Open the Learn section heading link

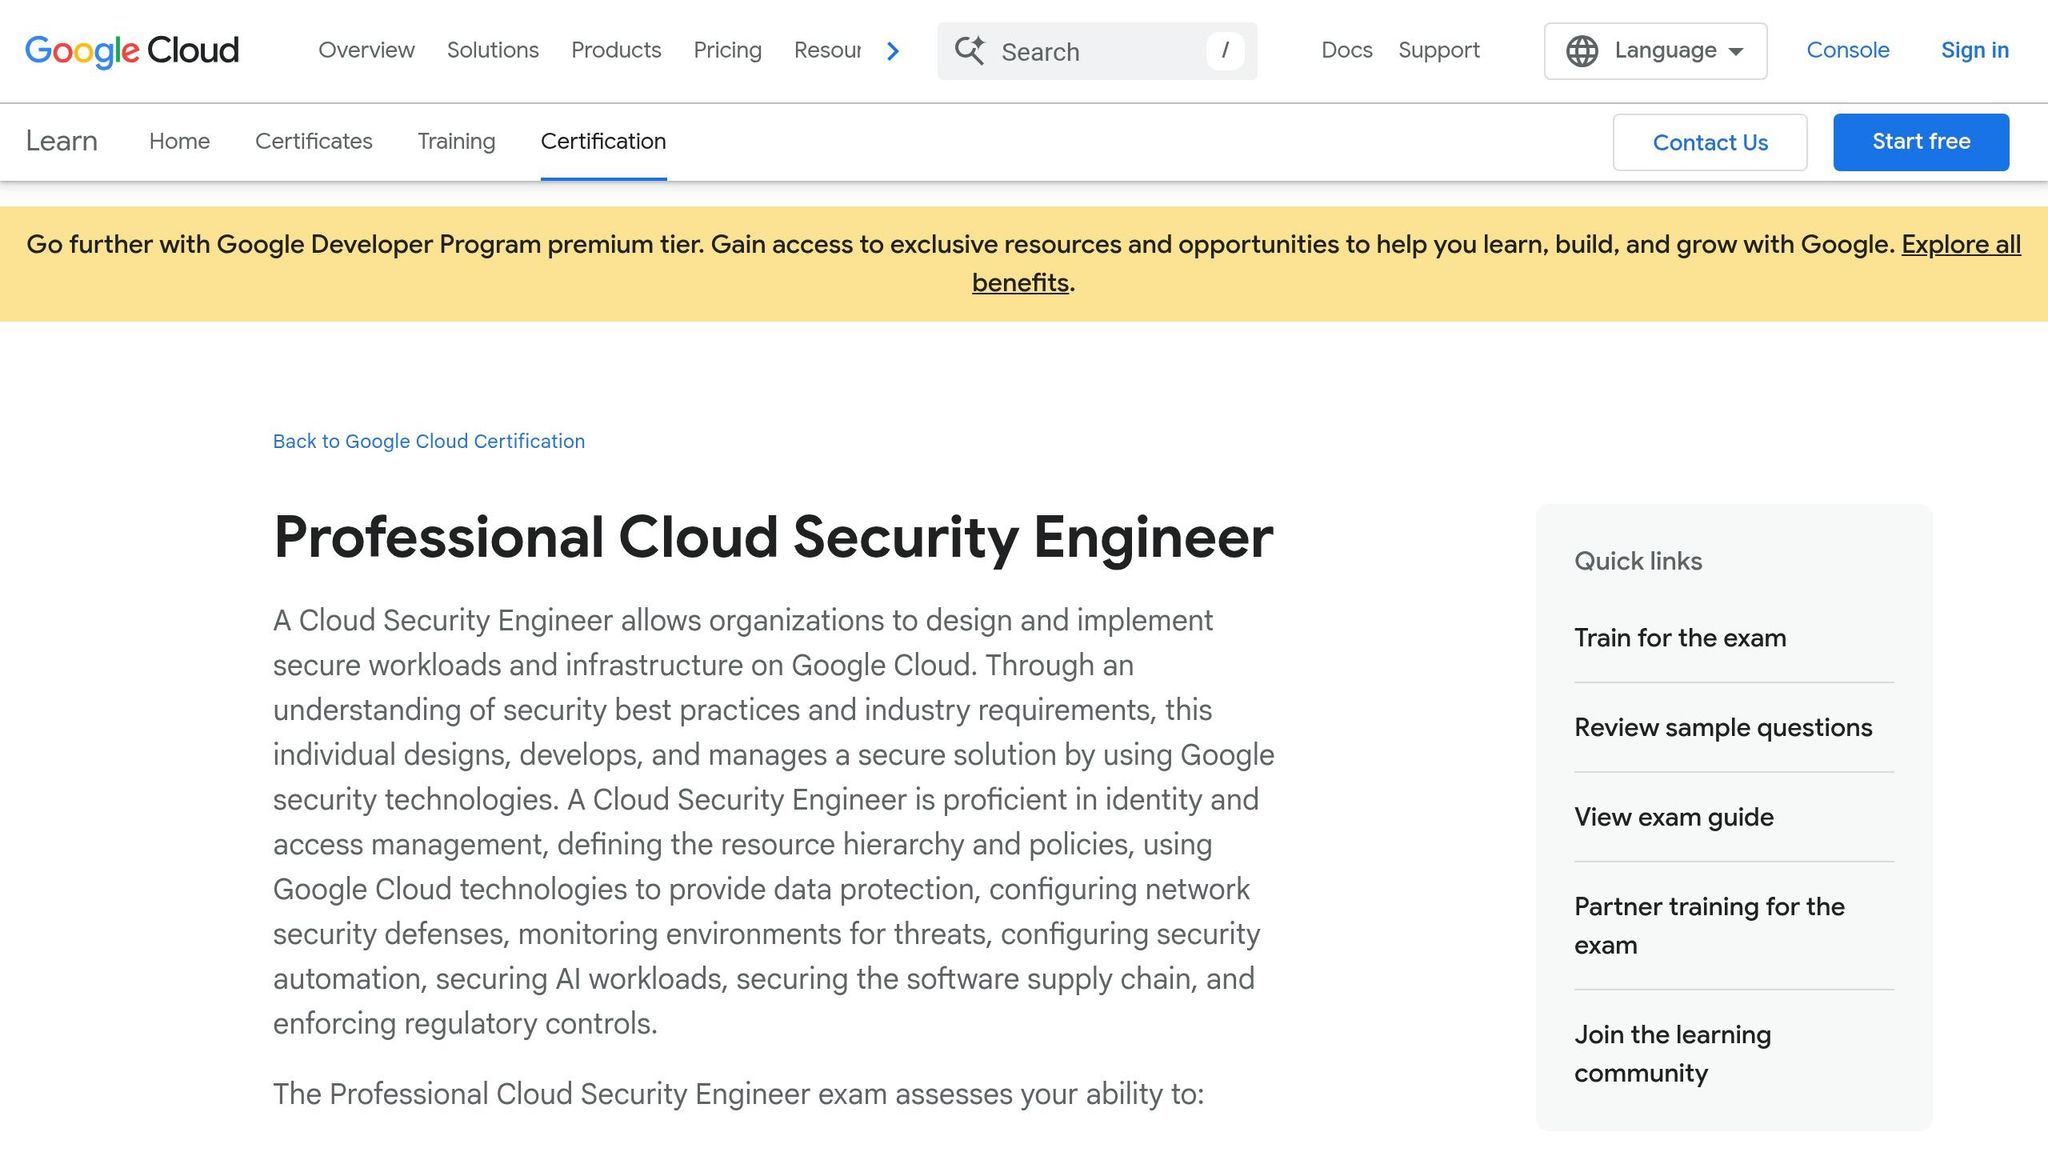[x=61, y=141]
